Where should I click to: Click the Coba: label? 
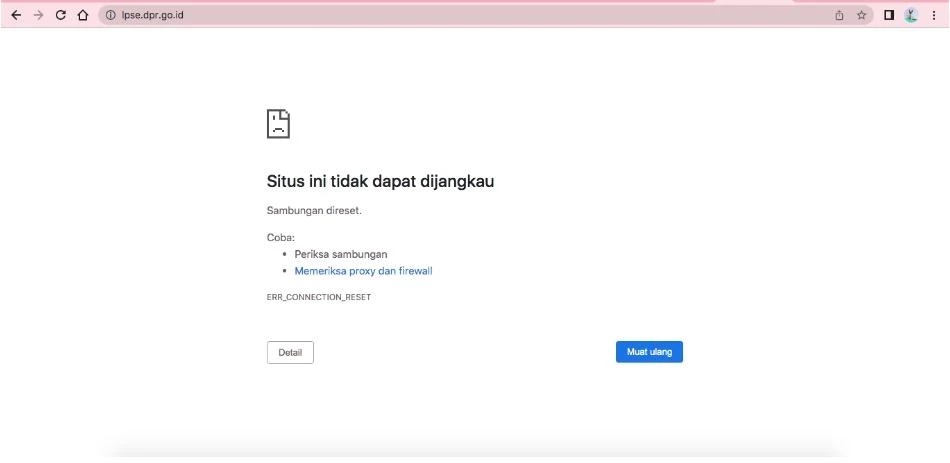(281, 238)
